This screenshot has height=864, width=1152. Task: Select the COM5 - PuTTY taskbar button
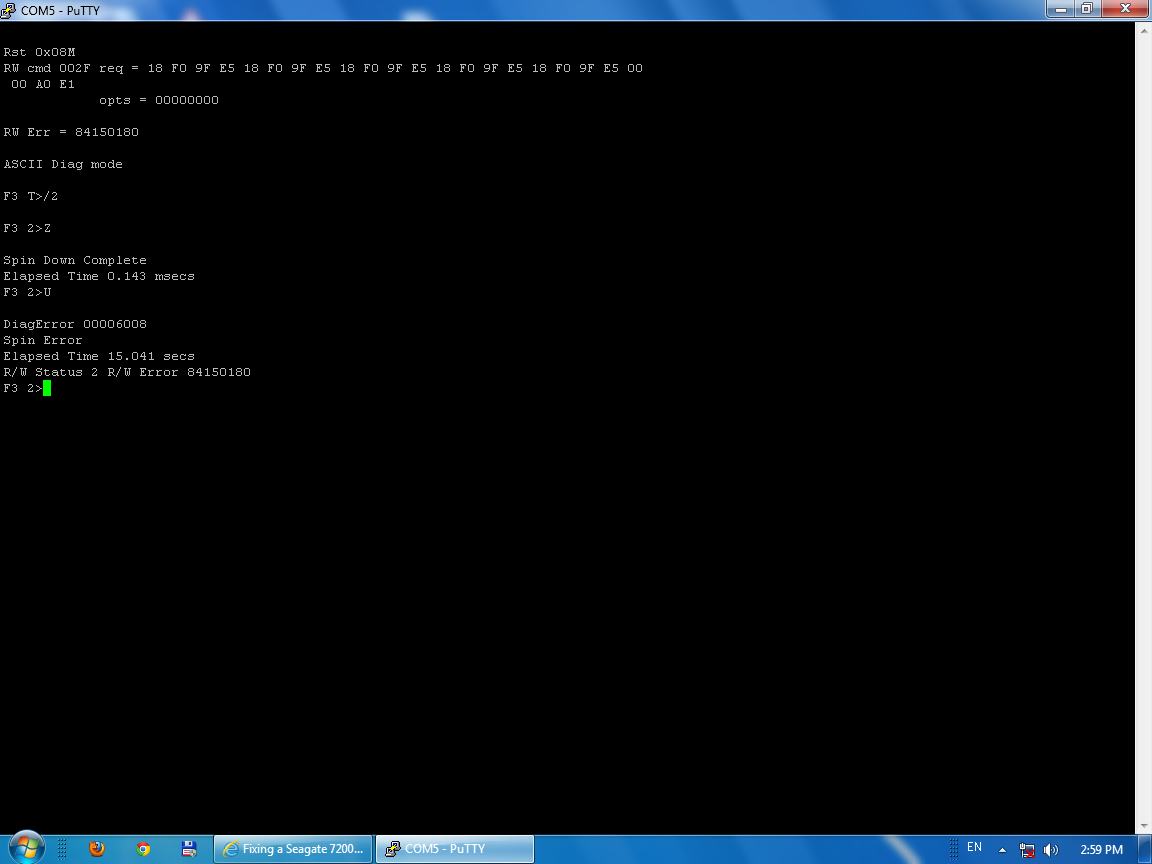[455, 849]
